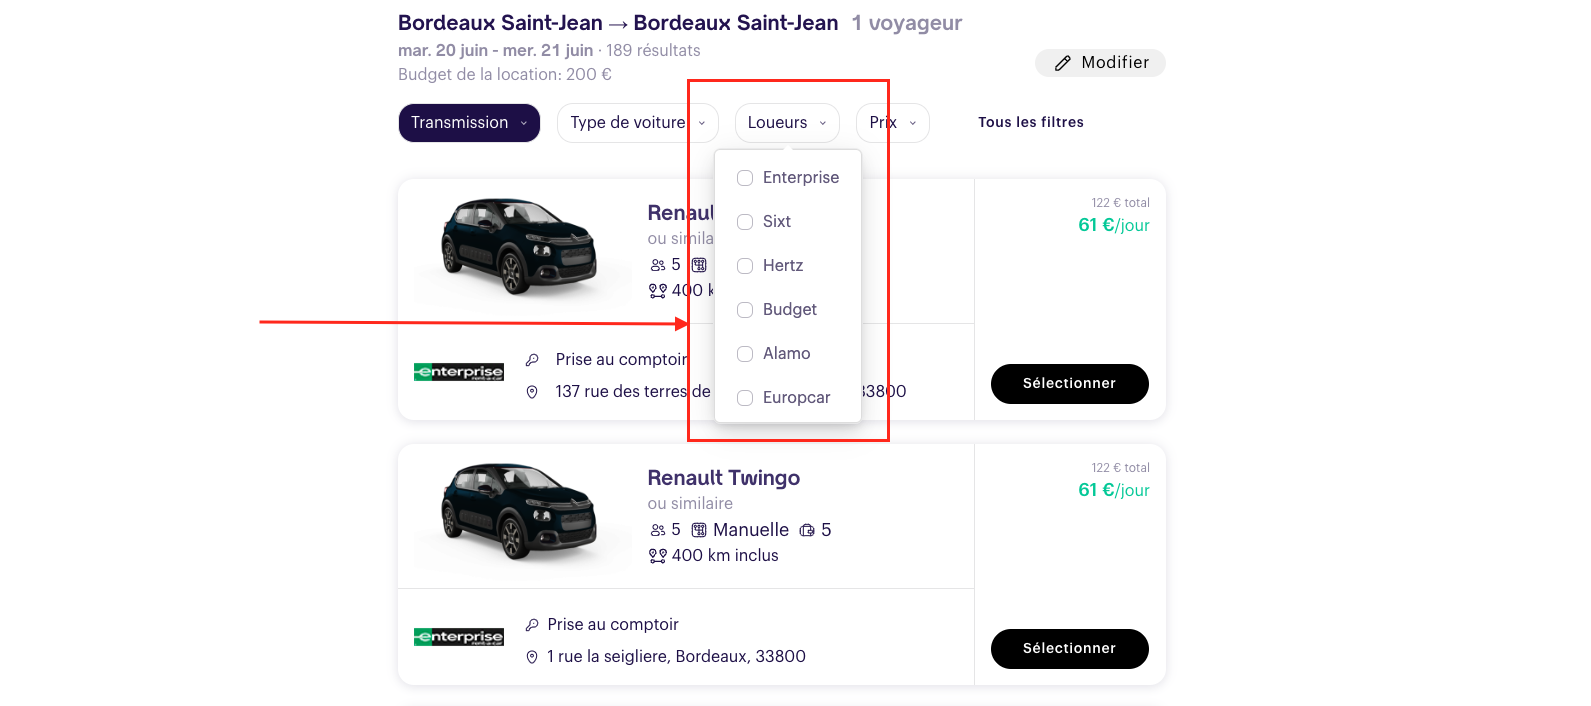Open Tous les filtres link
The width and height of the screenshot is (1591, 706).
click(1030, 122)
